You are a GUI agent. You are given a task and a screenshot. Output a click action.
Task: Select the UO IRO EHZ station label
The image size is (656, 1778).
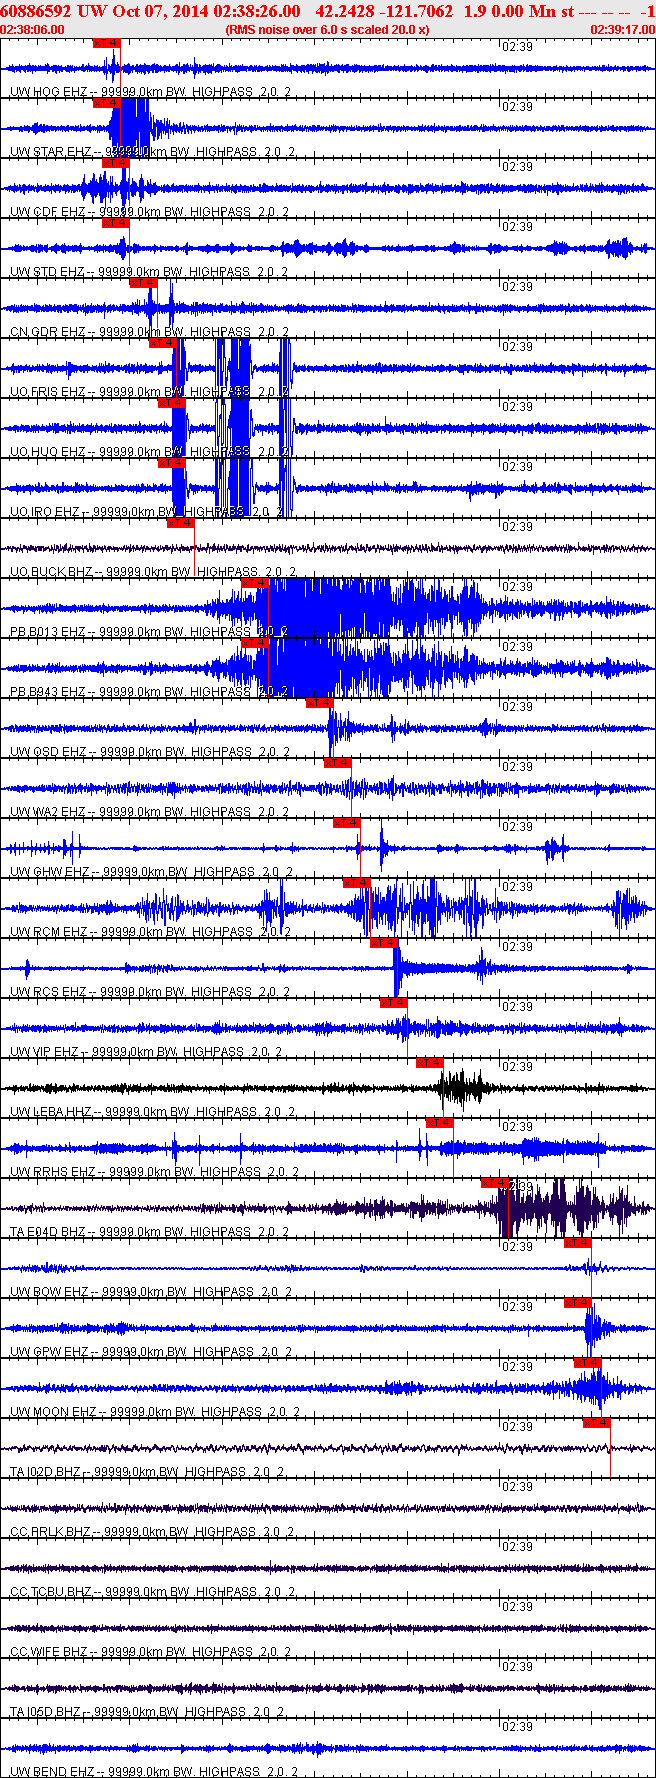coord(146,512)
